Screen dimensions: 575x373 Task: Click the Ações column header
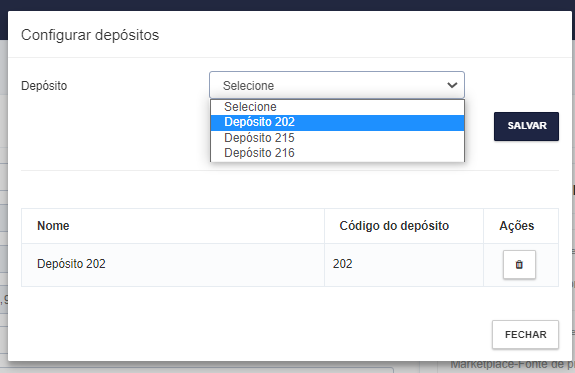[516, 226]
